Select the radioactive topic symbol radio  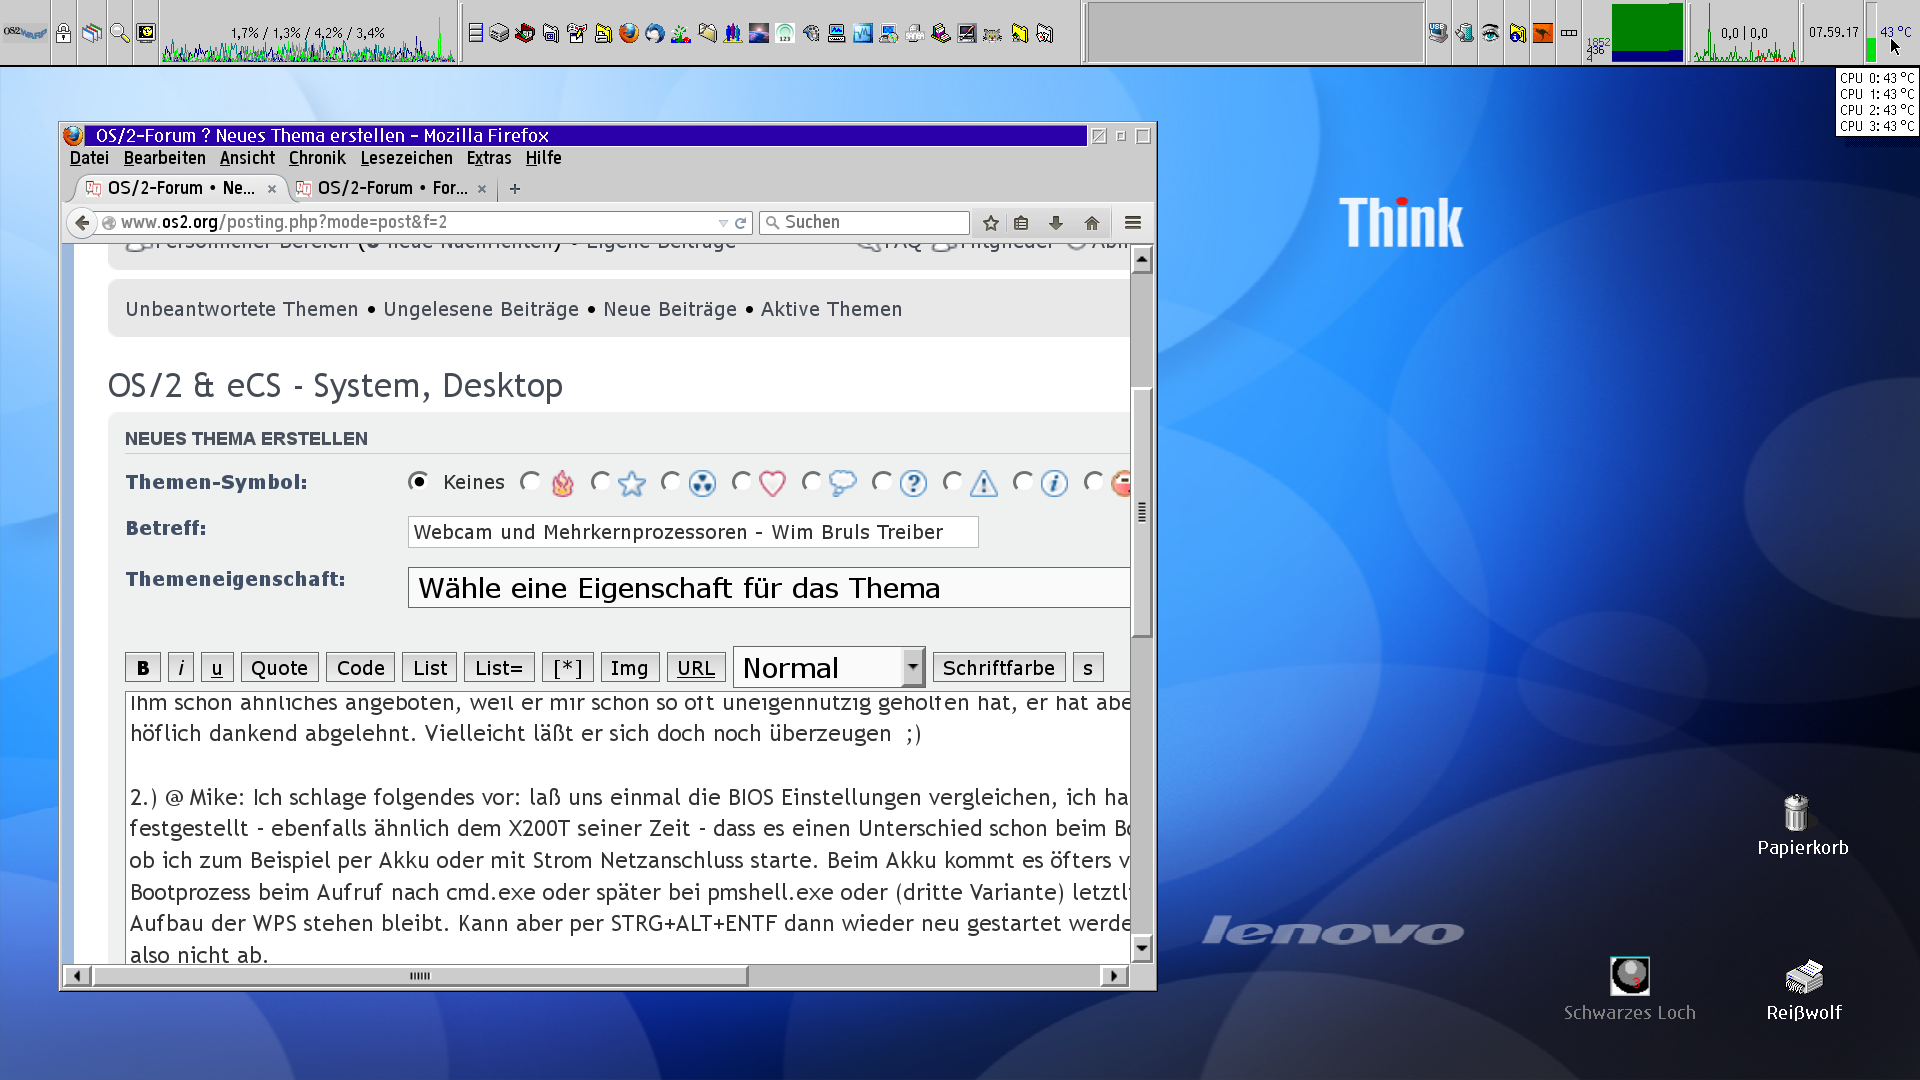point(671,482)
